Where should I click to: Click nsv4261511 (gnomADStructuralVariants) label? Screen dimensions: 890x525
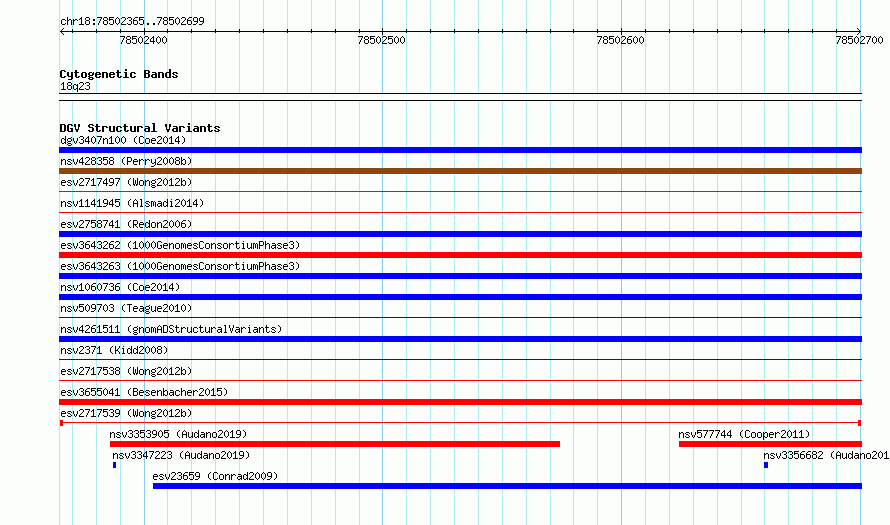click(x=171, y=329)
